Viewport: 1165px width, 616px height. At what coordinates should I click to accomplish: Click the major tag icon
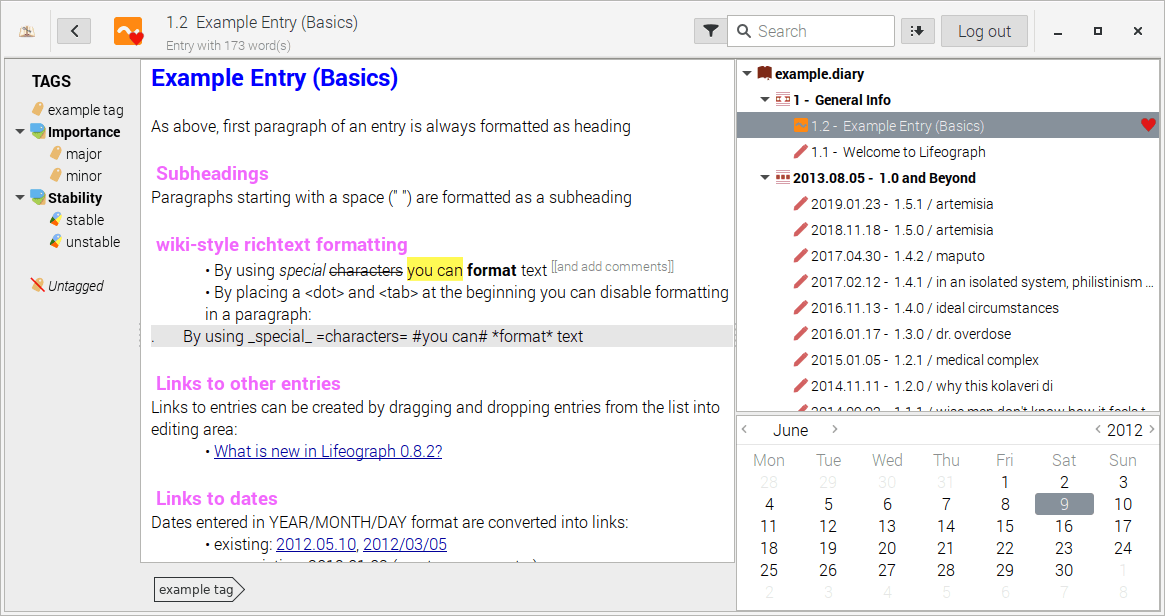click(x=56, y=153)
